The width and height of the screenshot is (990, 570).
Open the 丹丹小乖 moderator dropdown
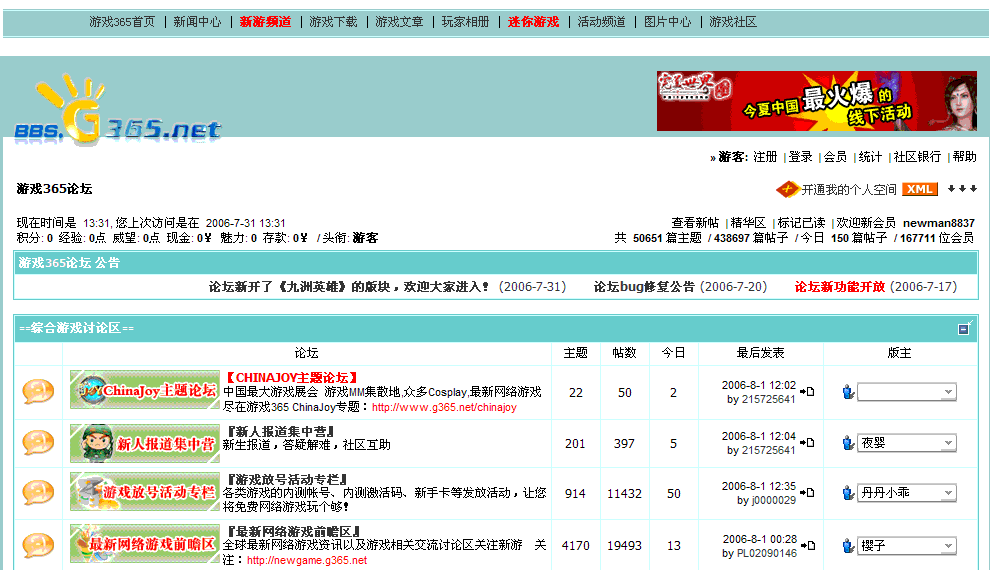pos(907,493)
